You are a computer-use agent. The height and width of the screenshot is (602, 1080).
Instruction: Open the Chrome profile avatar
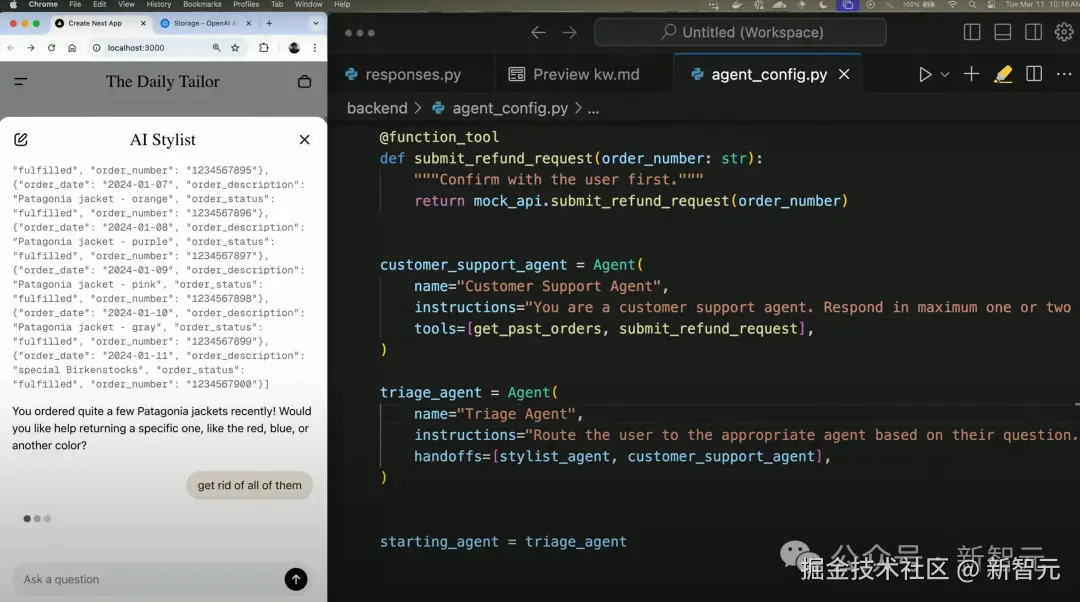point(294,48)
